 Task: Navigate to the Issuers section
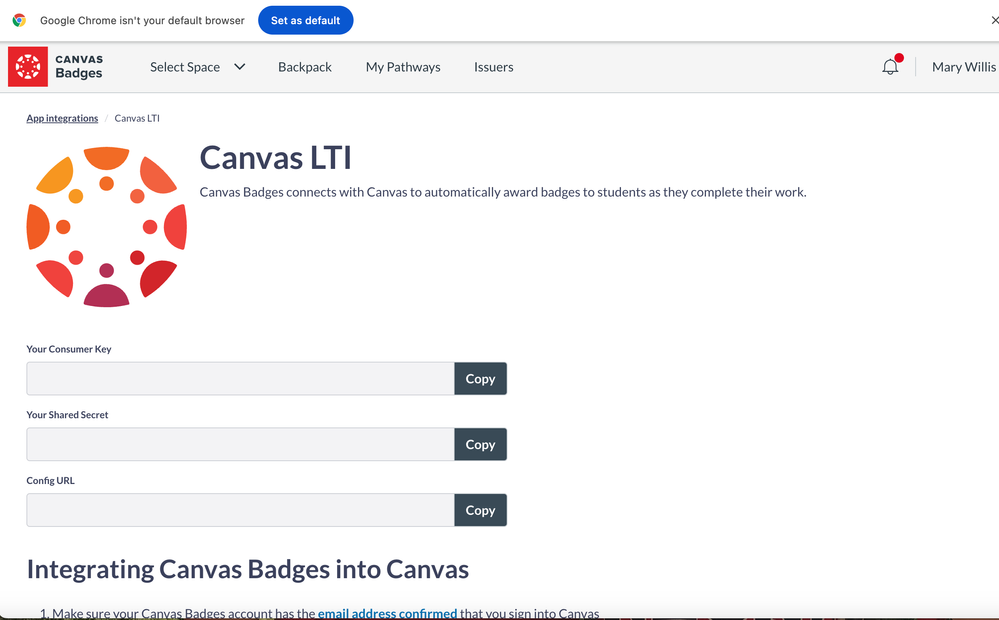point(493,67)
